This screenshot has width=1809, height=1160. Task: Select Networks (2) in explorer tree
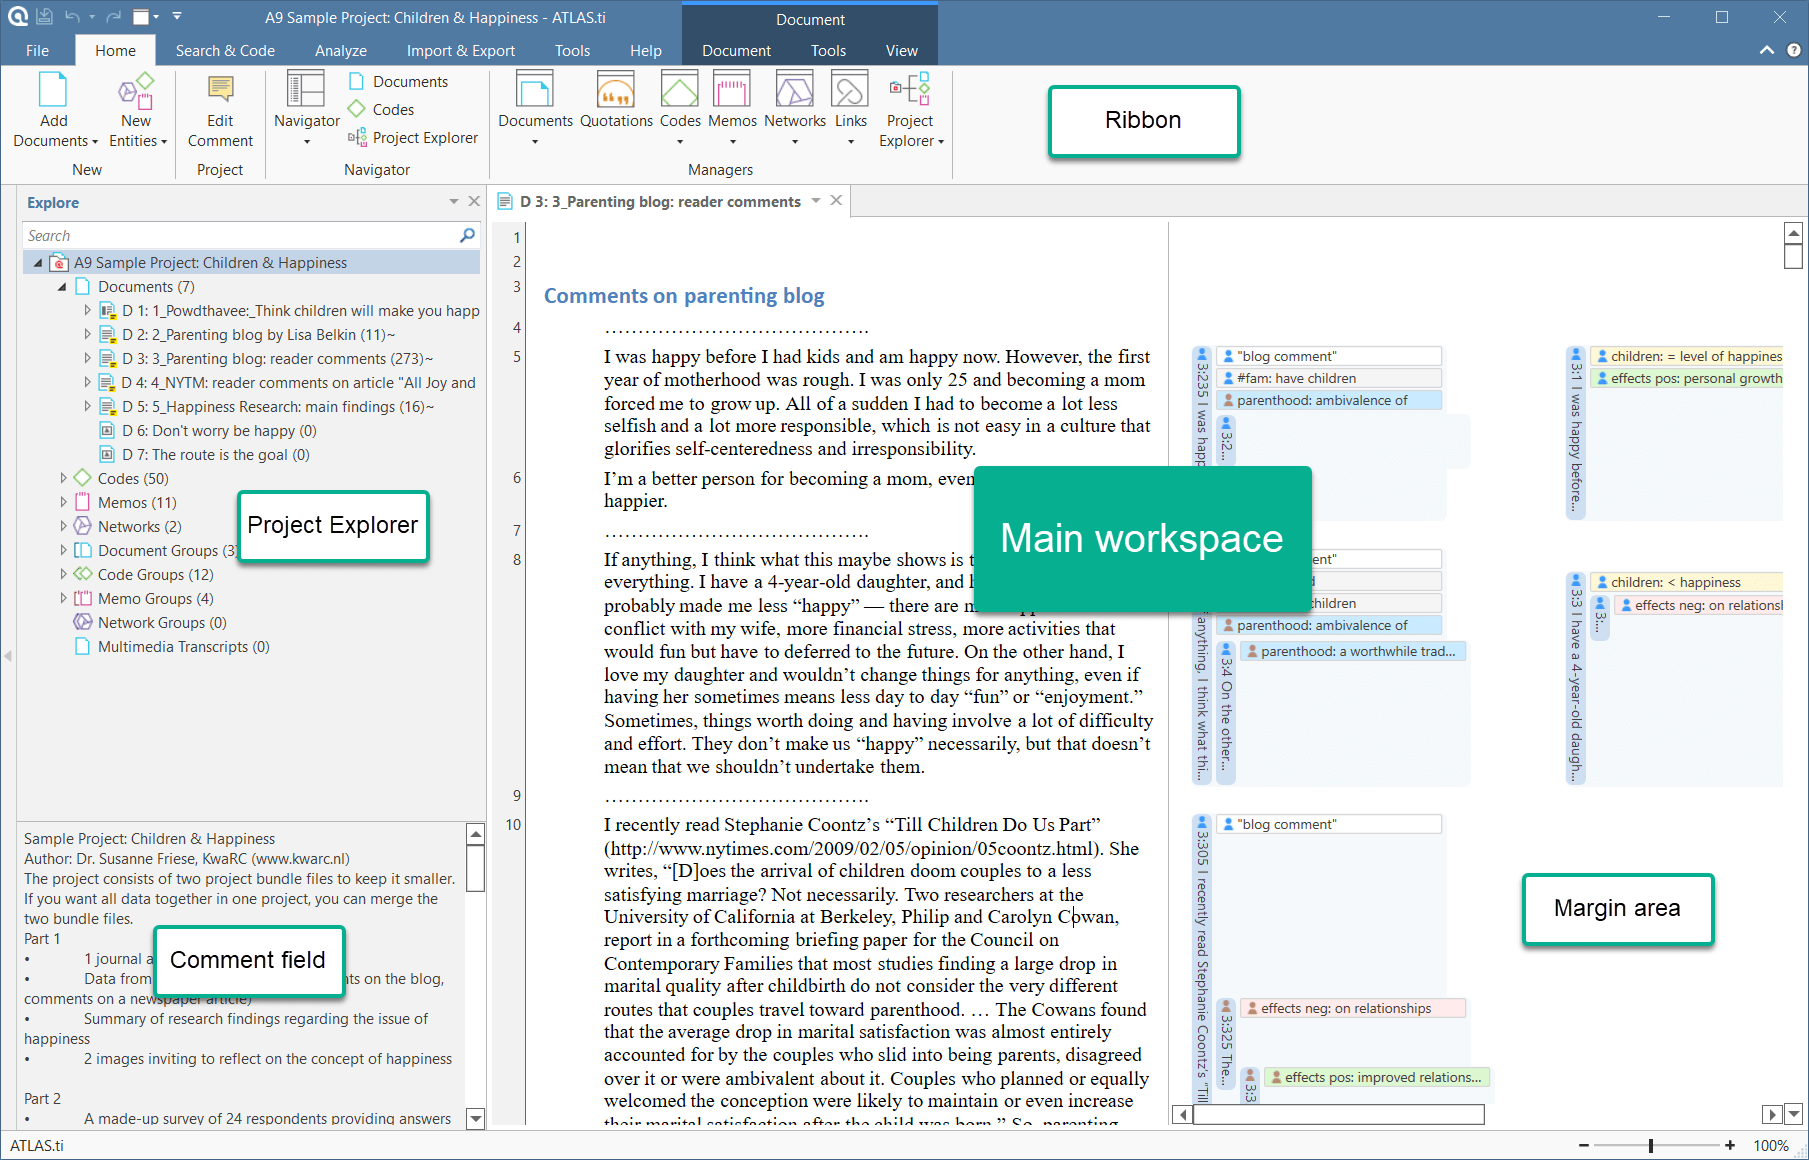[139, 527]
